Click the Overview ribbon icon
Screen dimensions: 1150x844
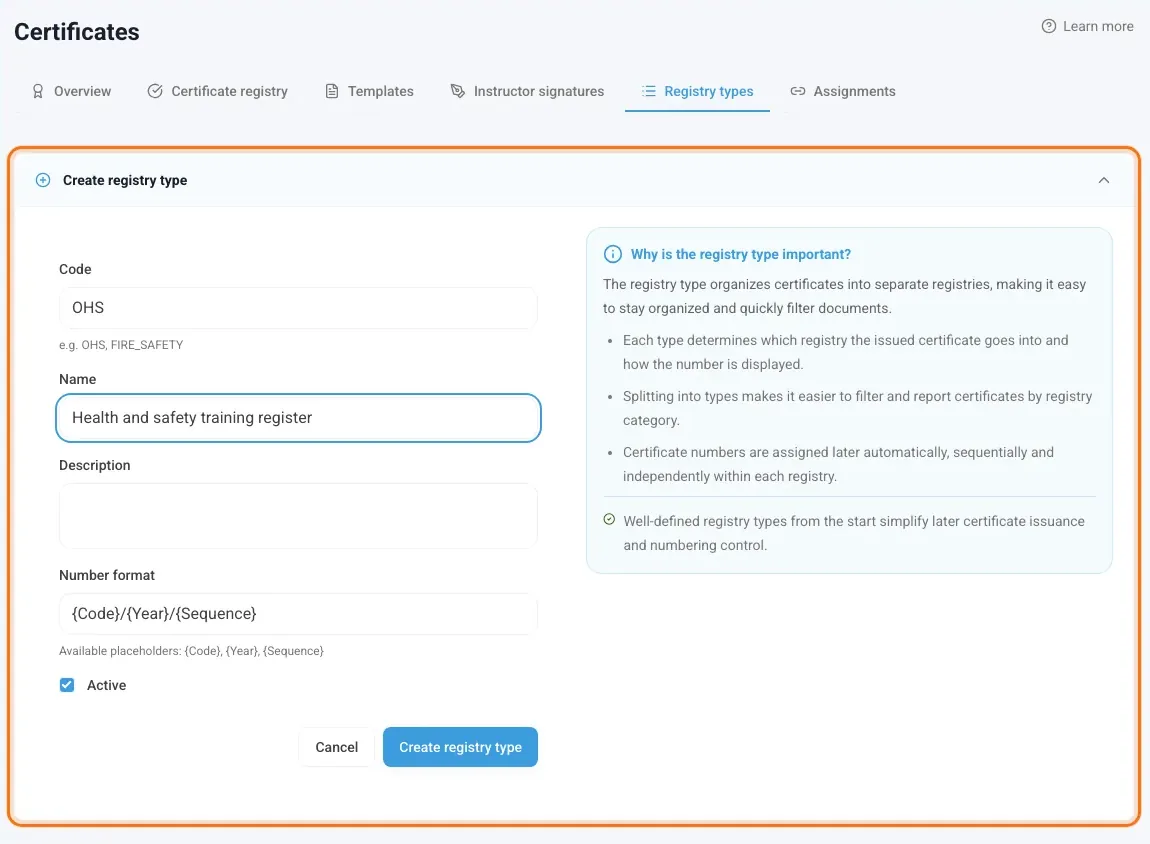pyautogui.click(x=37, y=91)
